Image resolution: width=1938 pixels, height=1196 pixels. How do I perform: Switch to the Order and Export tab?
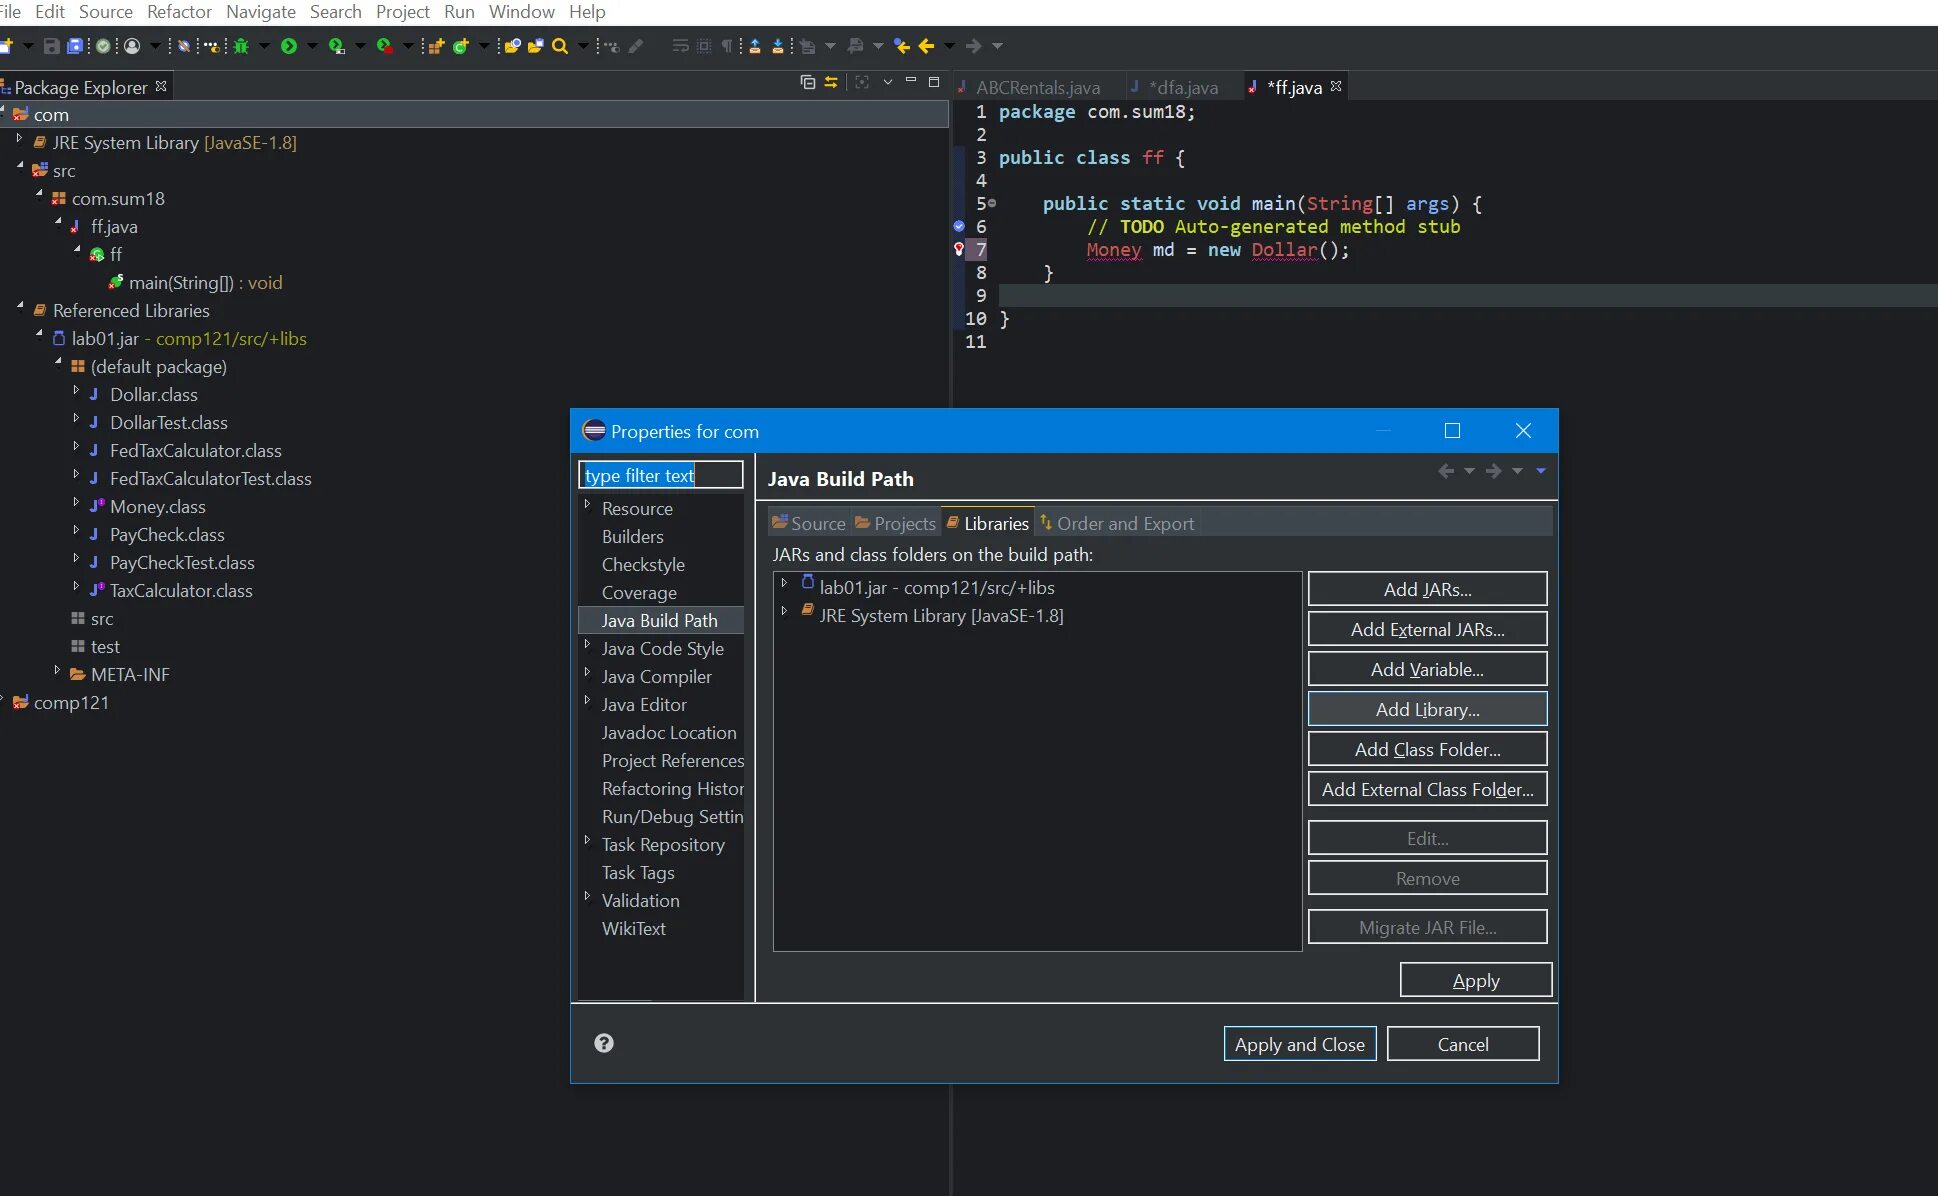(x=1117, y=523)
